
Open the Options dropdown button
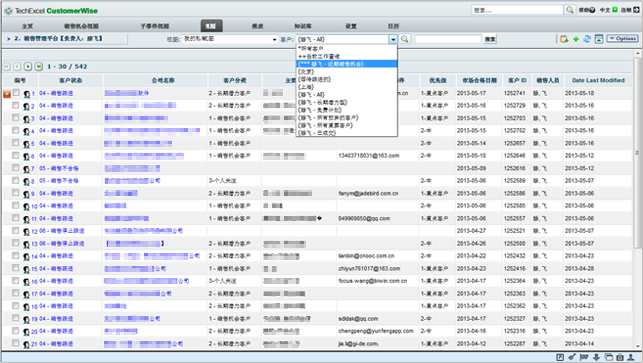[622, 39]
